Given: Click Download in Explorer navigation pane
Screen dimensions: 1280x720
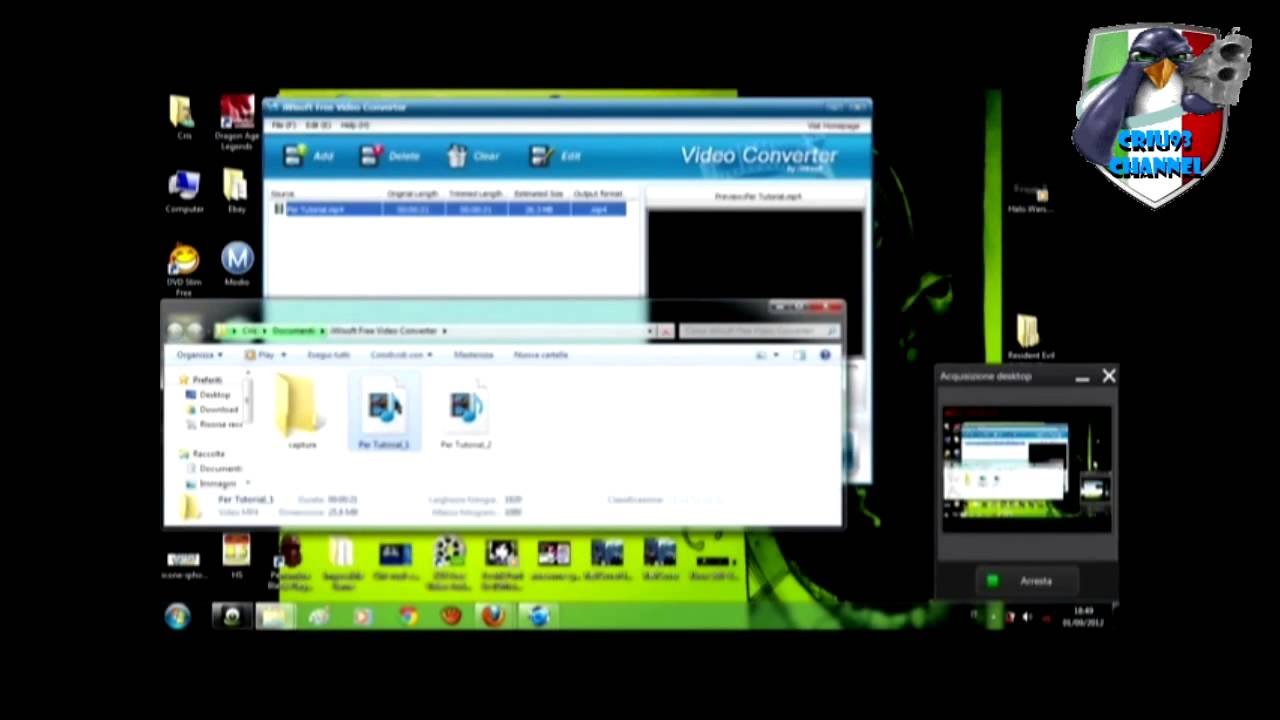Looking at the screenshot, I should (x=218, y=410).
